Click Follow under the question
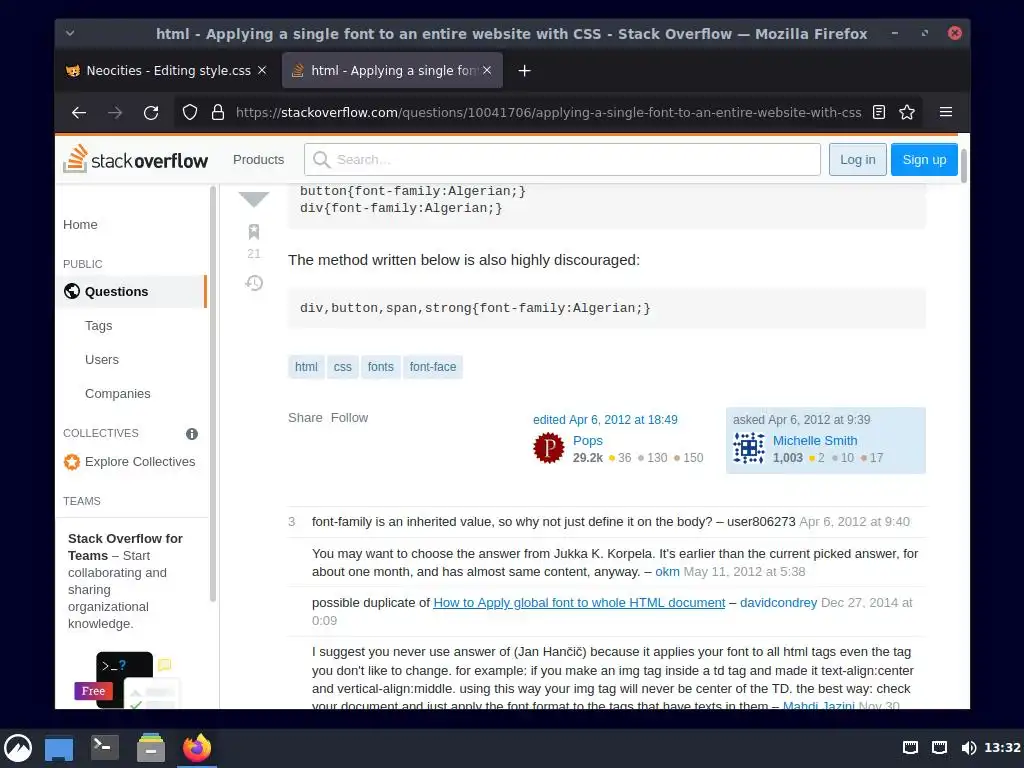The image size is (1024, 768). pyautogui.click(x=349, y=418)
